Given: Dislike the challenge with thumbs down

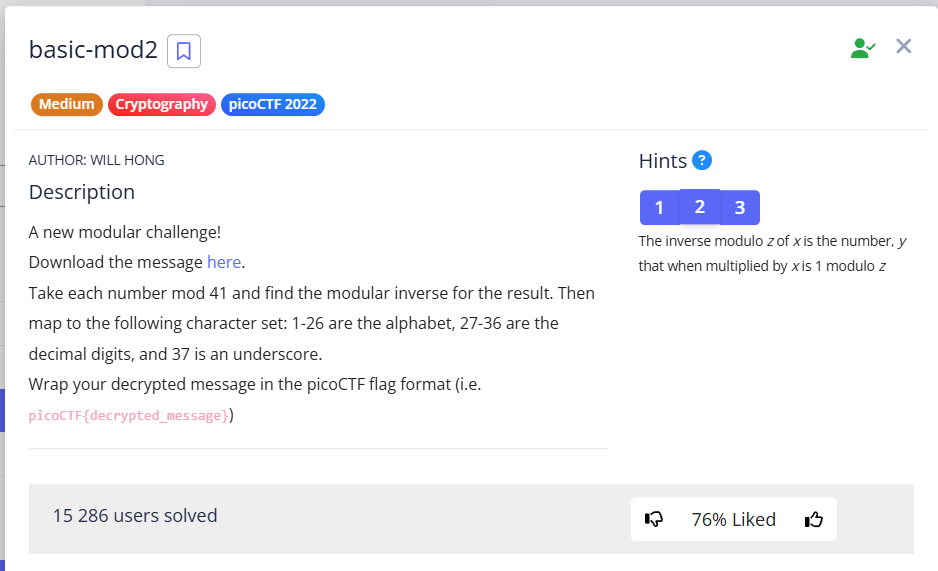Looking at the screenshot, I should [655, 519].
